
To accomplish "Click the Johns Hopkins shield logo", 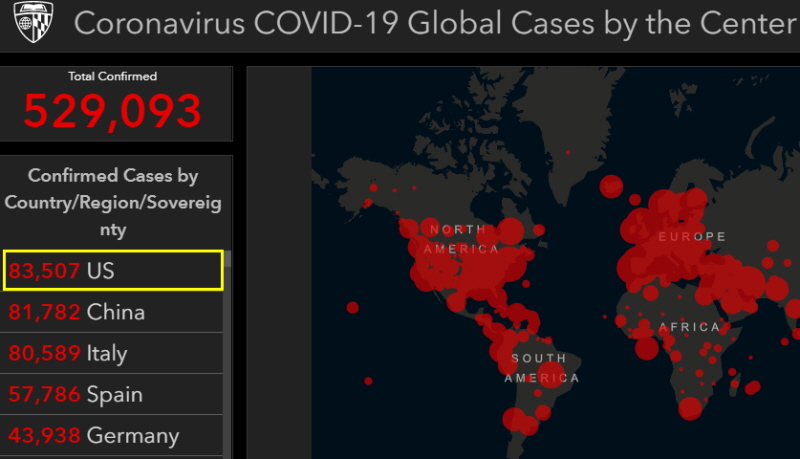I will (x=34, y=21).
